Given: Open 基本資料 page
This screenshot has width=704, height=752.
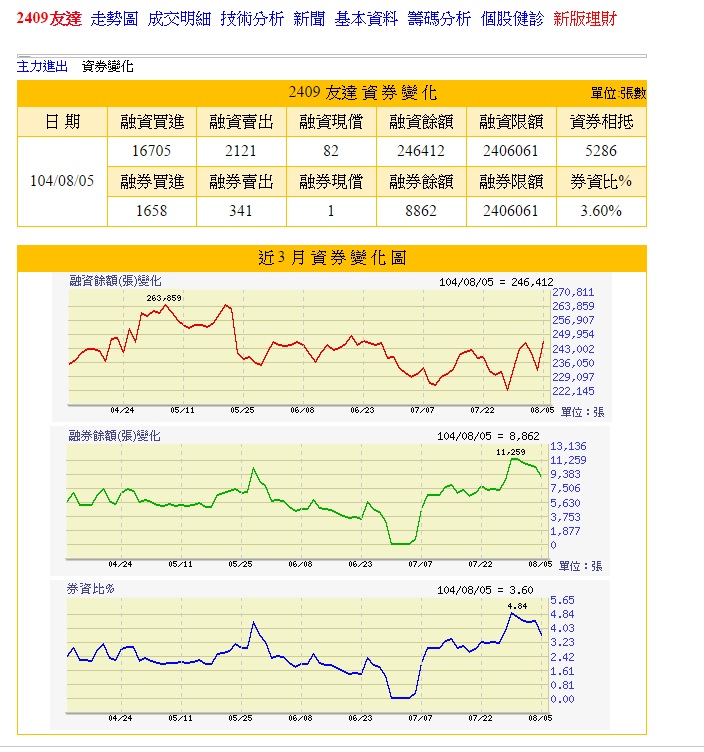Looking at the screenshot, I should pyautogui.click(x=366, y=19).
